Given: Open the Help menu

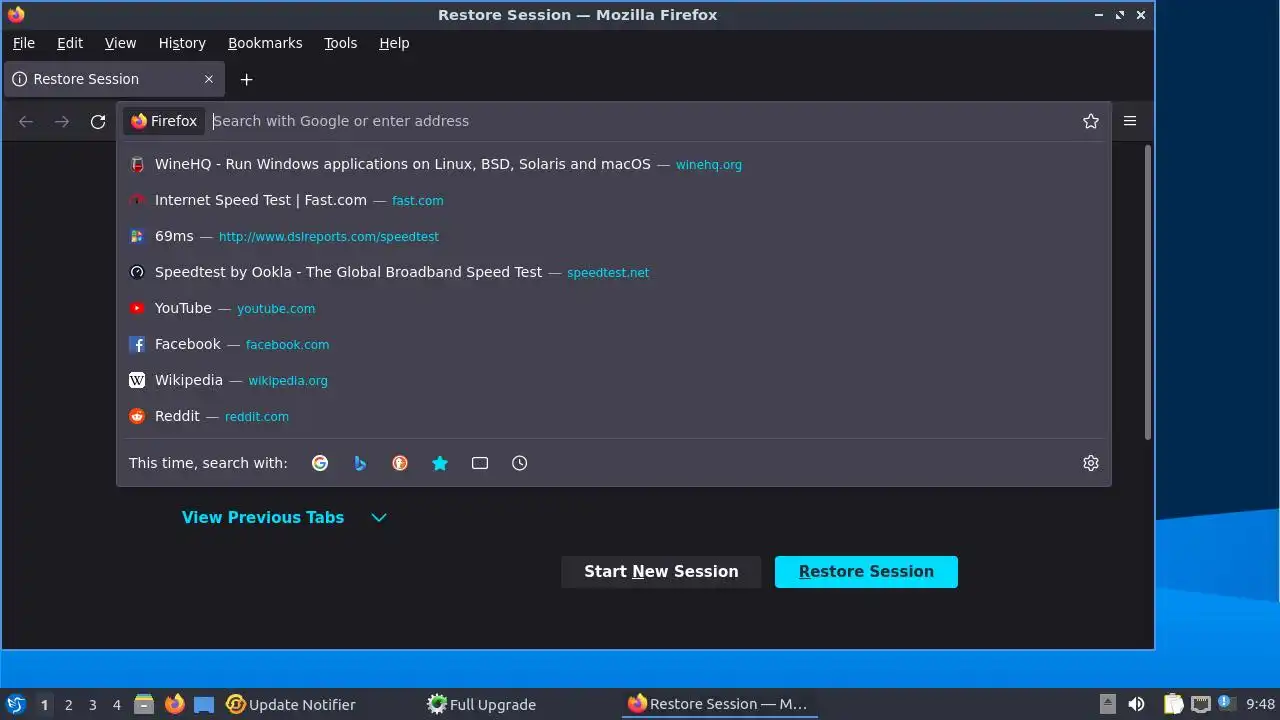Looking at the screenshot, I should [x=394, y=43].
